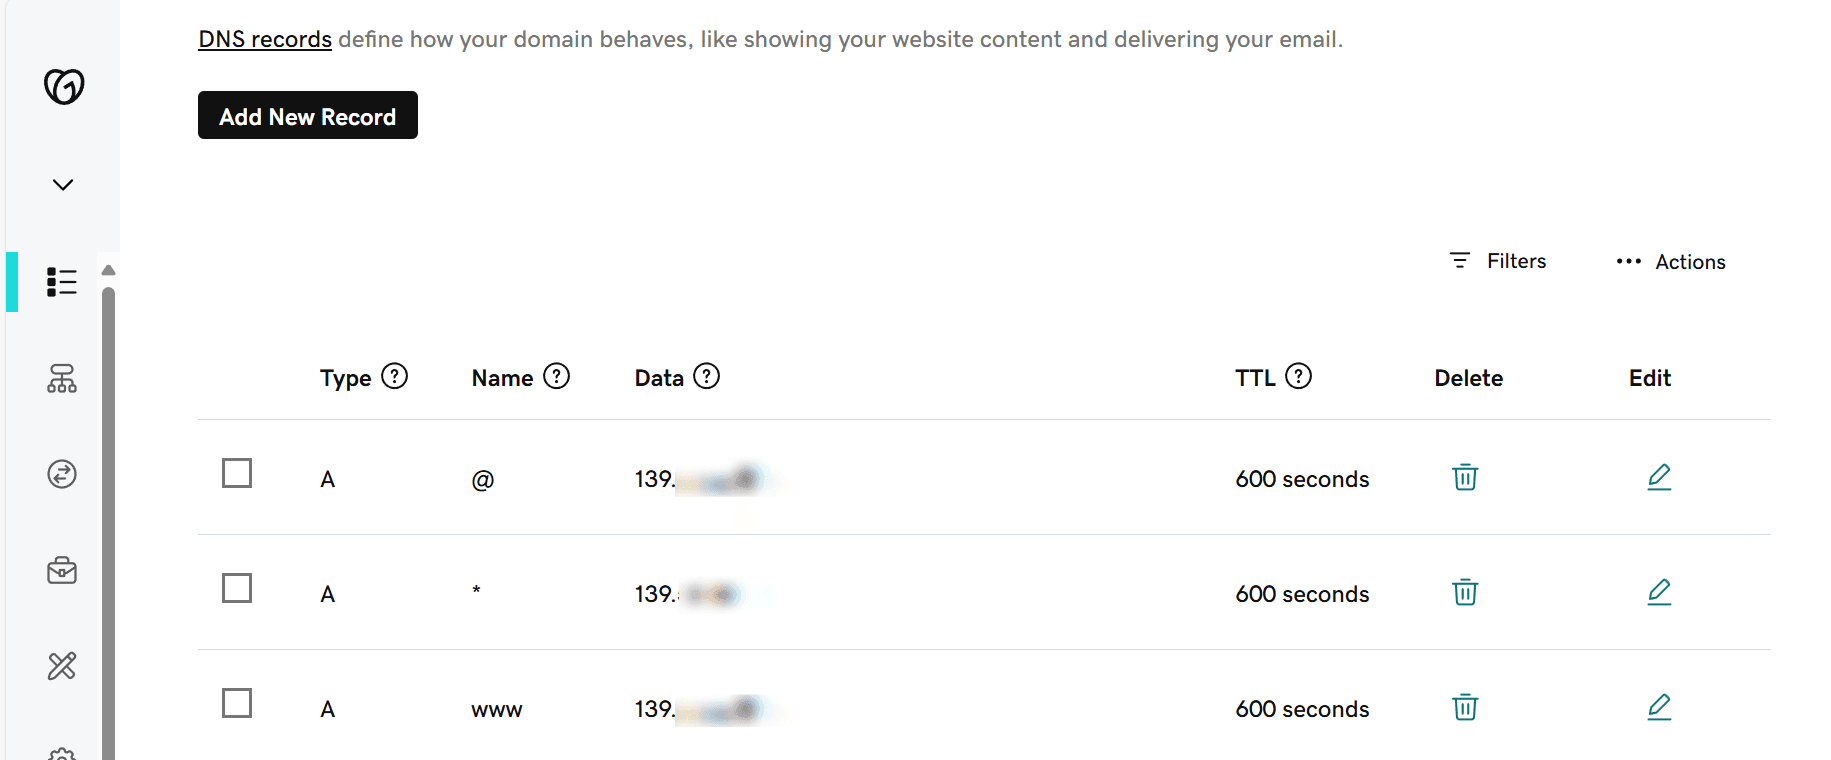Open the TTL column help tooltip

pyautogui.click(x=1300, y=377)
